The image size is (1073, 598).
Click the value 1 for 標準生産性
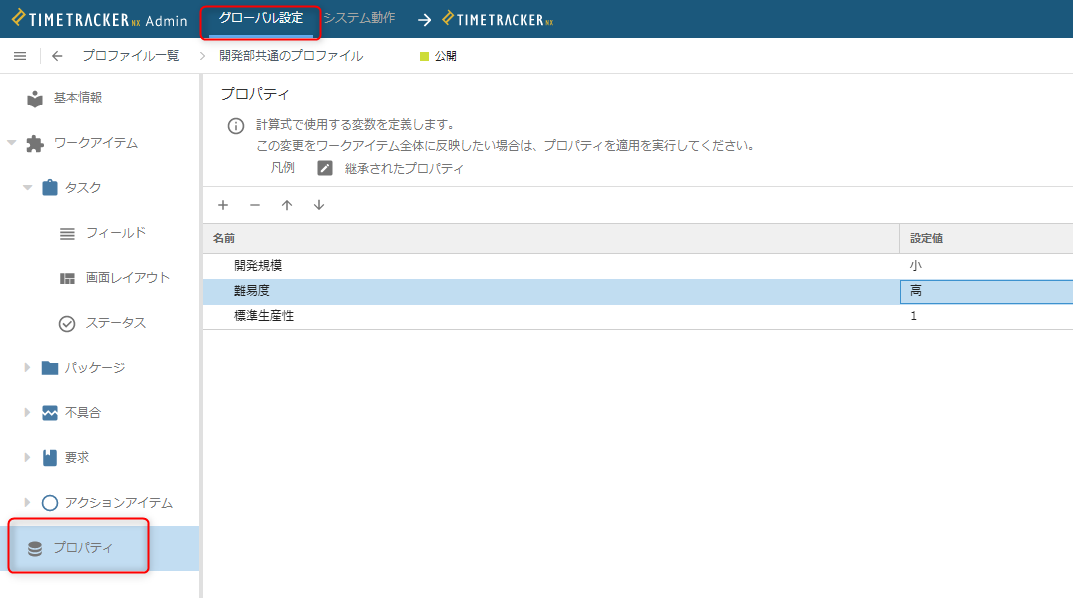914,315
